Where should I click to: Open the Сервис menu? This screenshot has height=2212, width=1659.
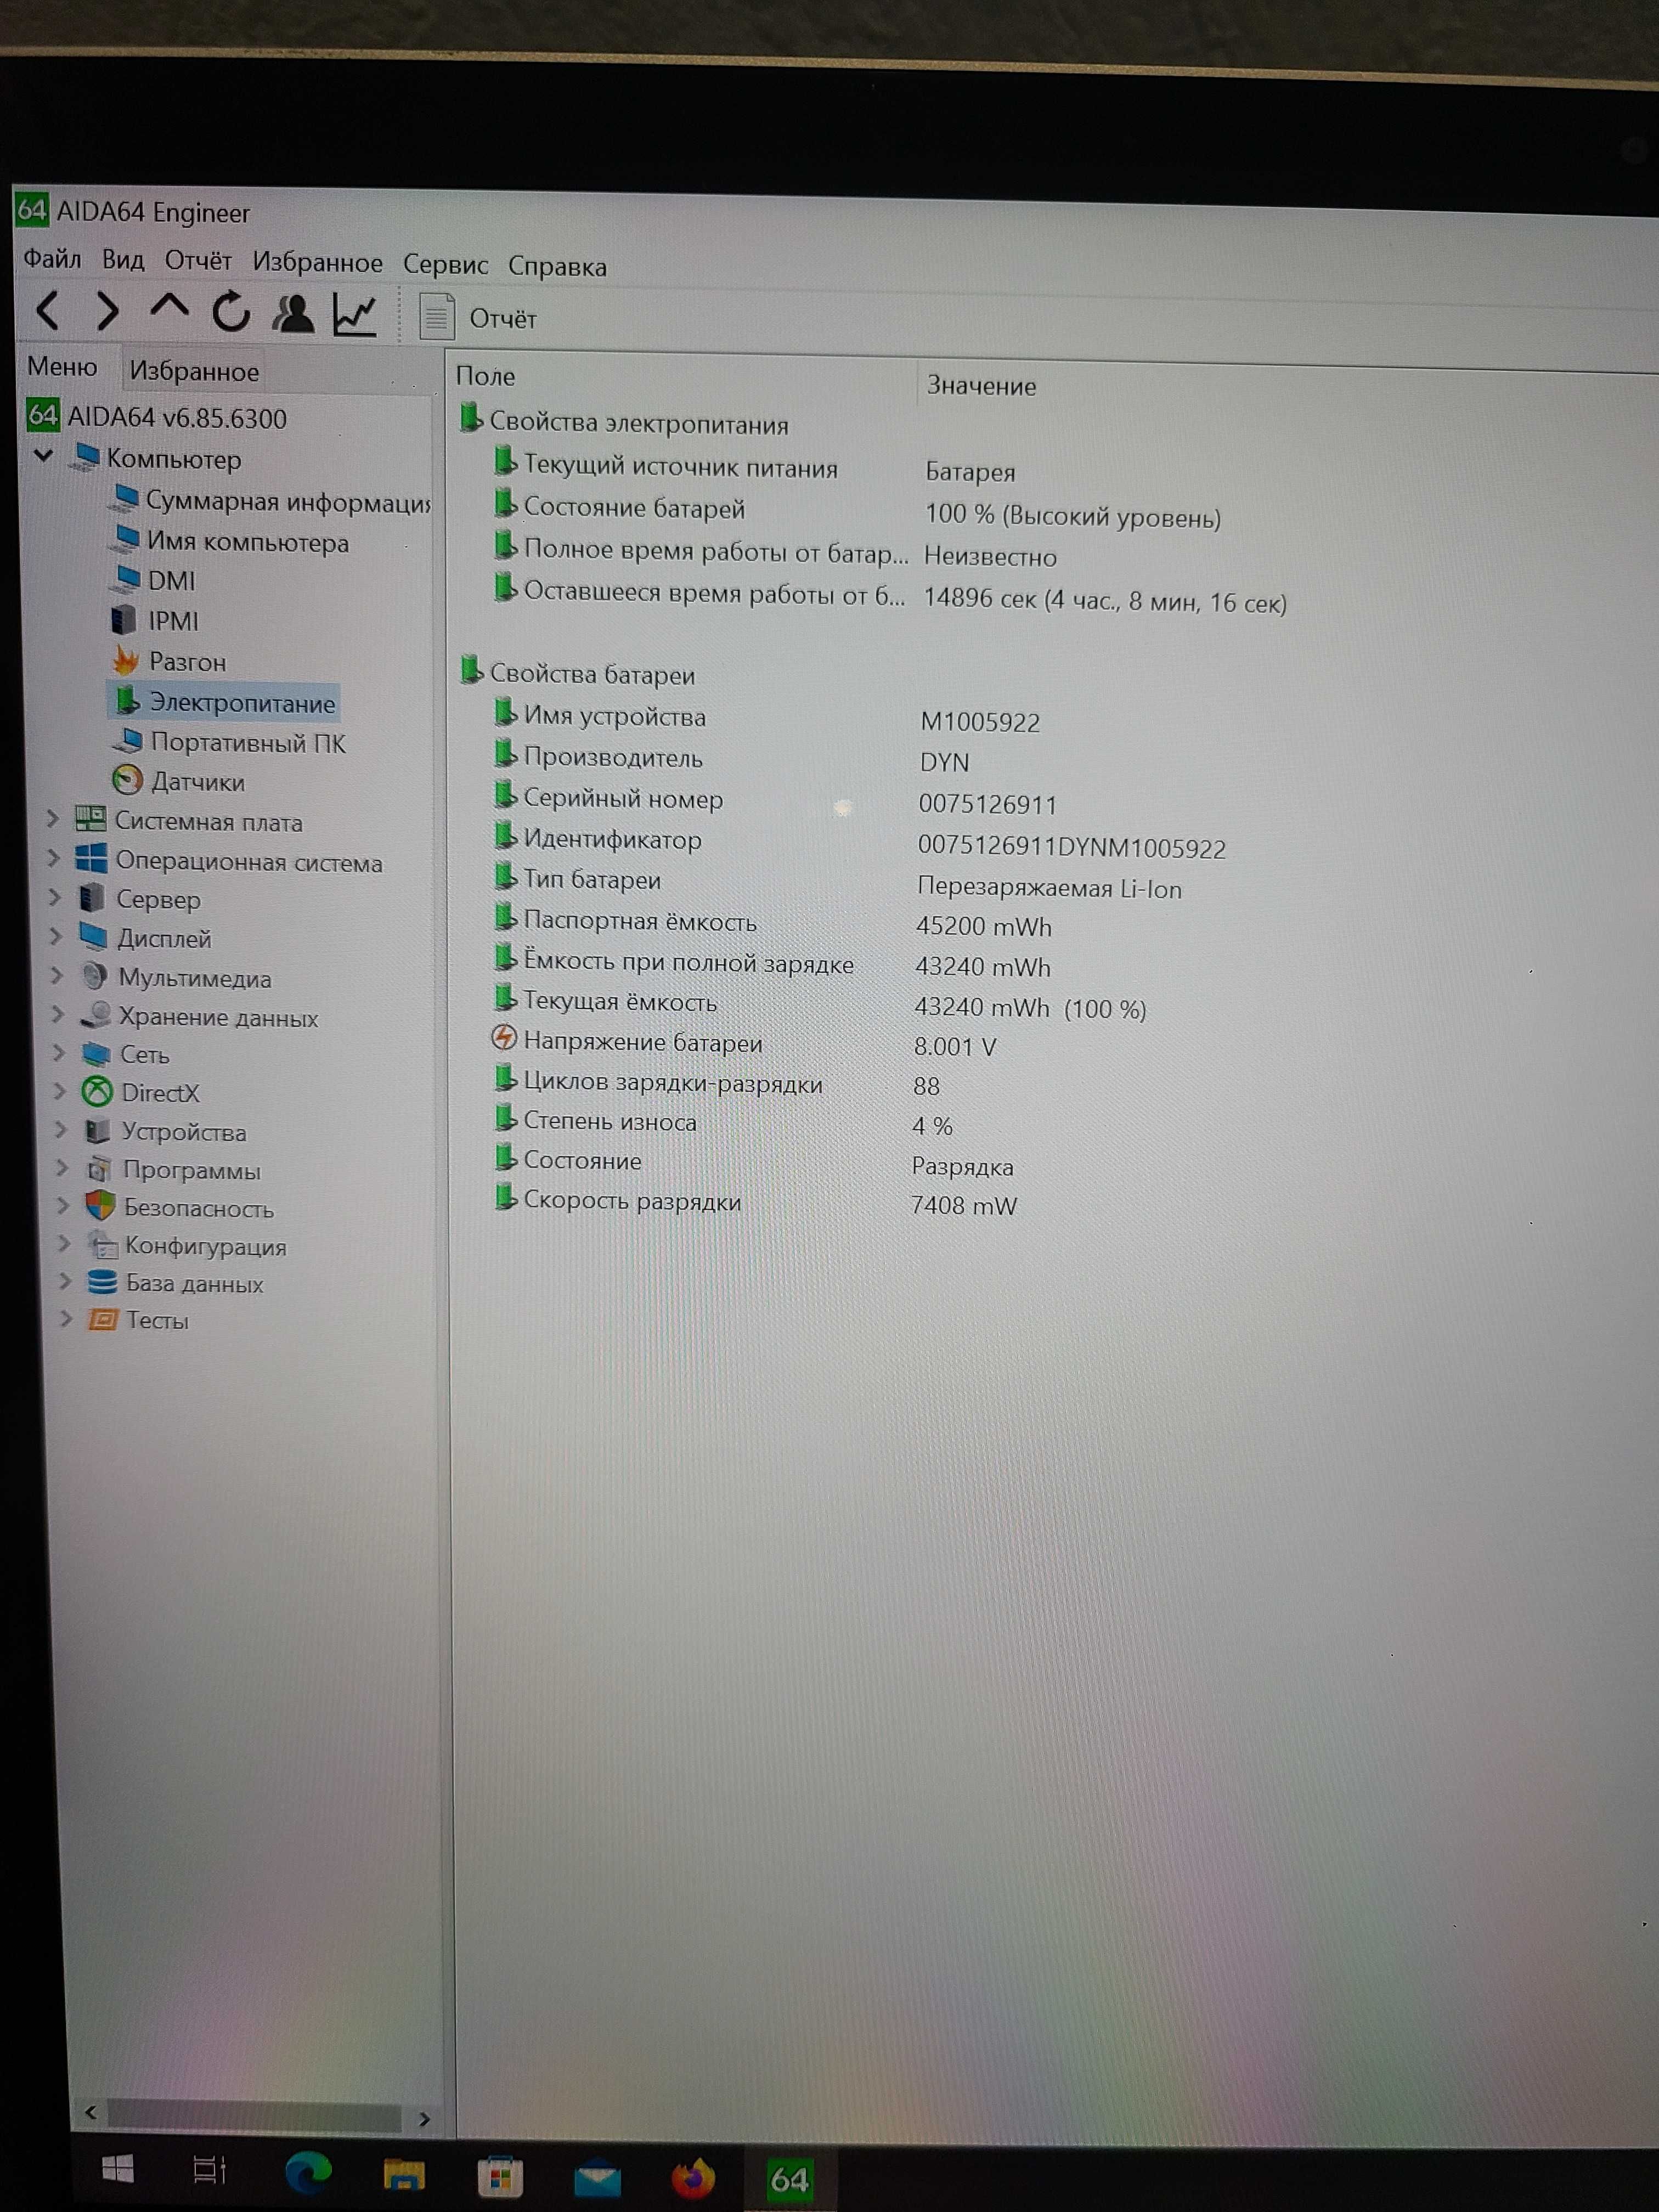click(x=445, y=265)
